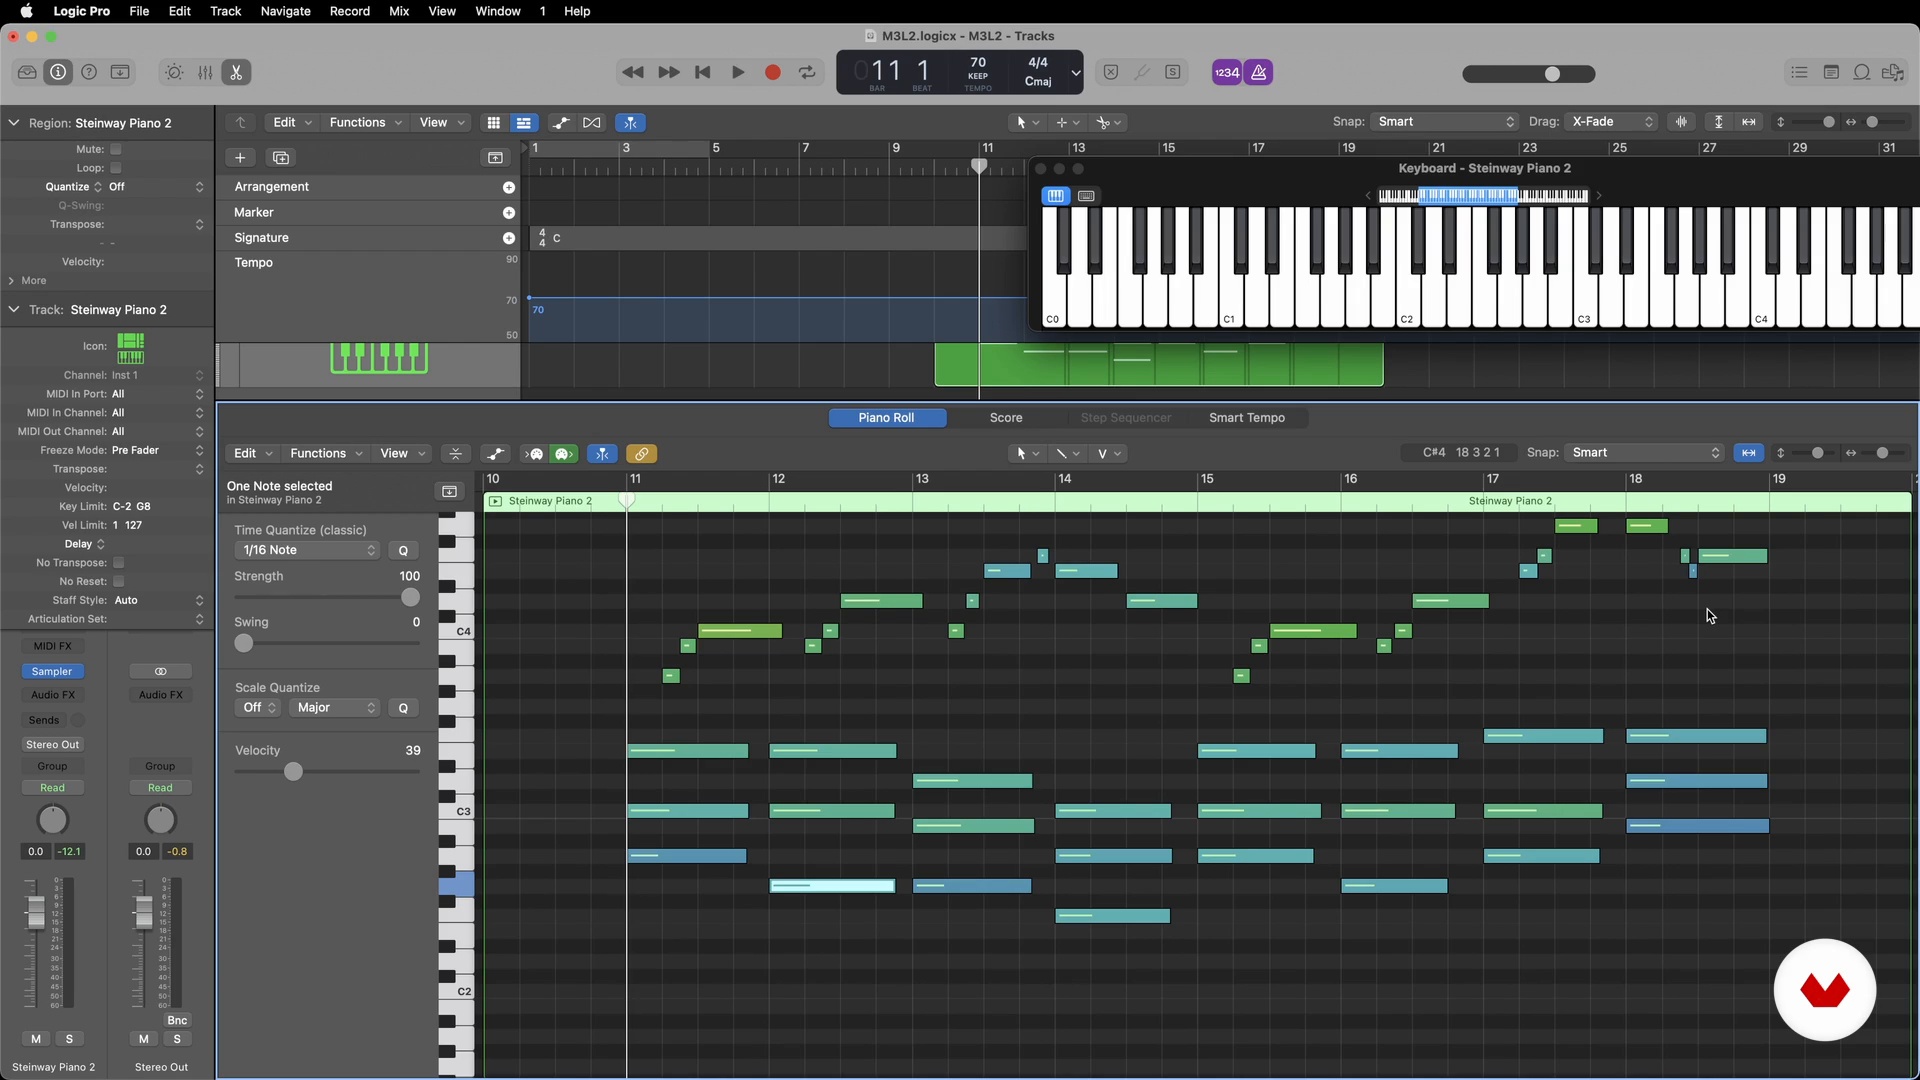Mute the Steinway Piano 2 channel strip

pos(36,1039)
